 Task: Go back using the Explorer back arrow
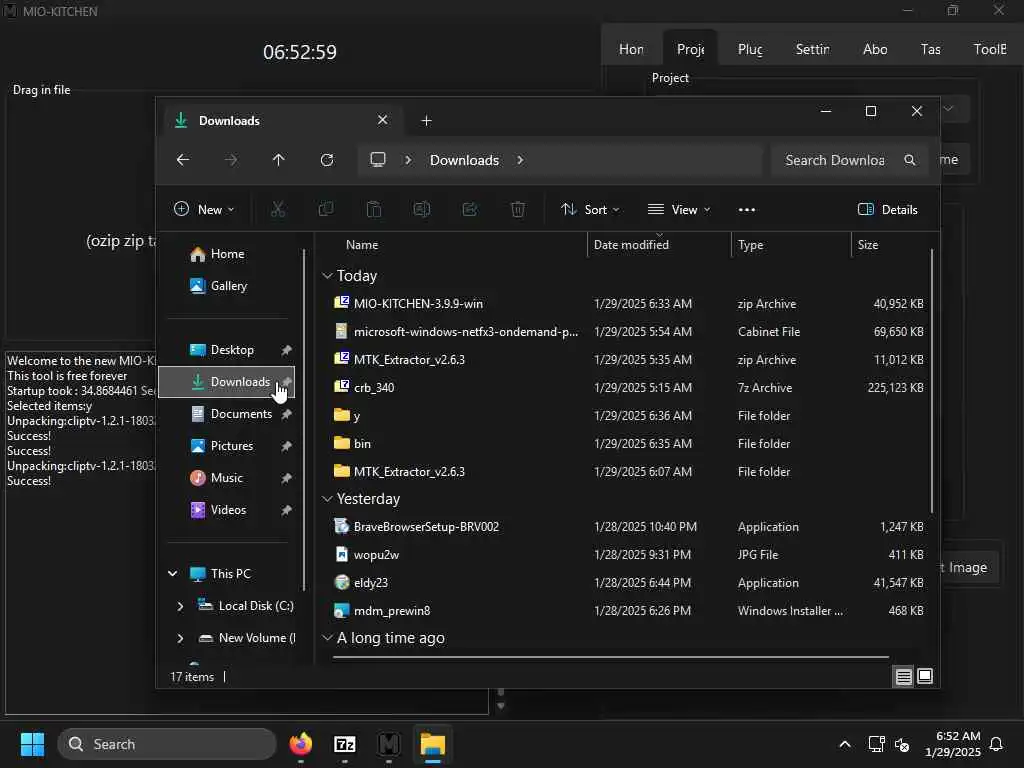point(183,160)
